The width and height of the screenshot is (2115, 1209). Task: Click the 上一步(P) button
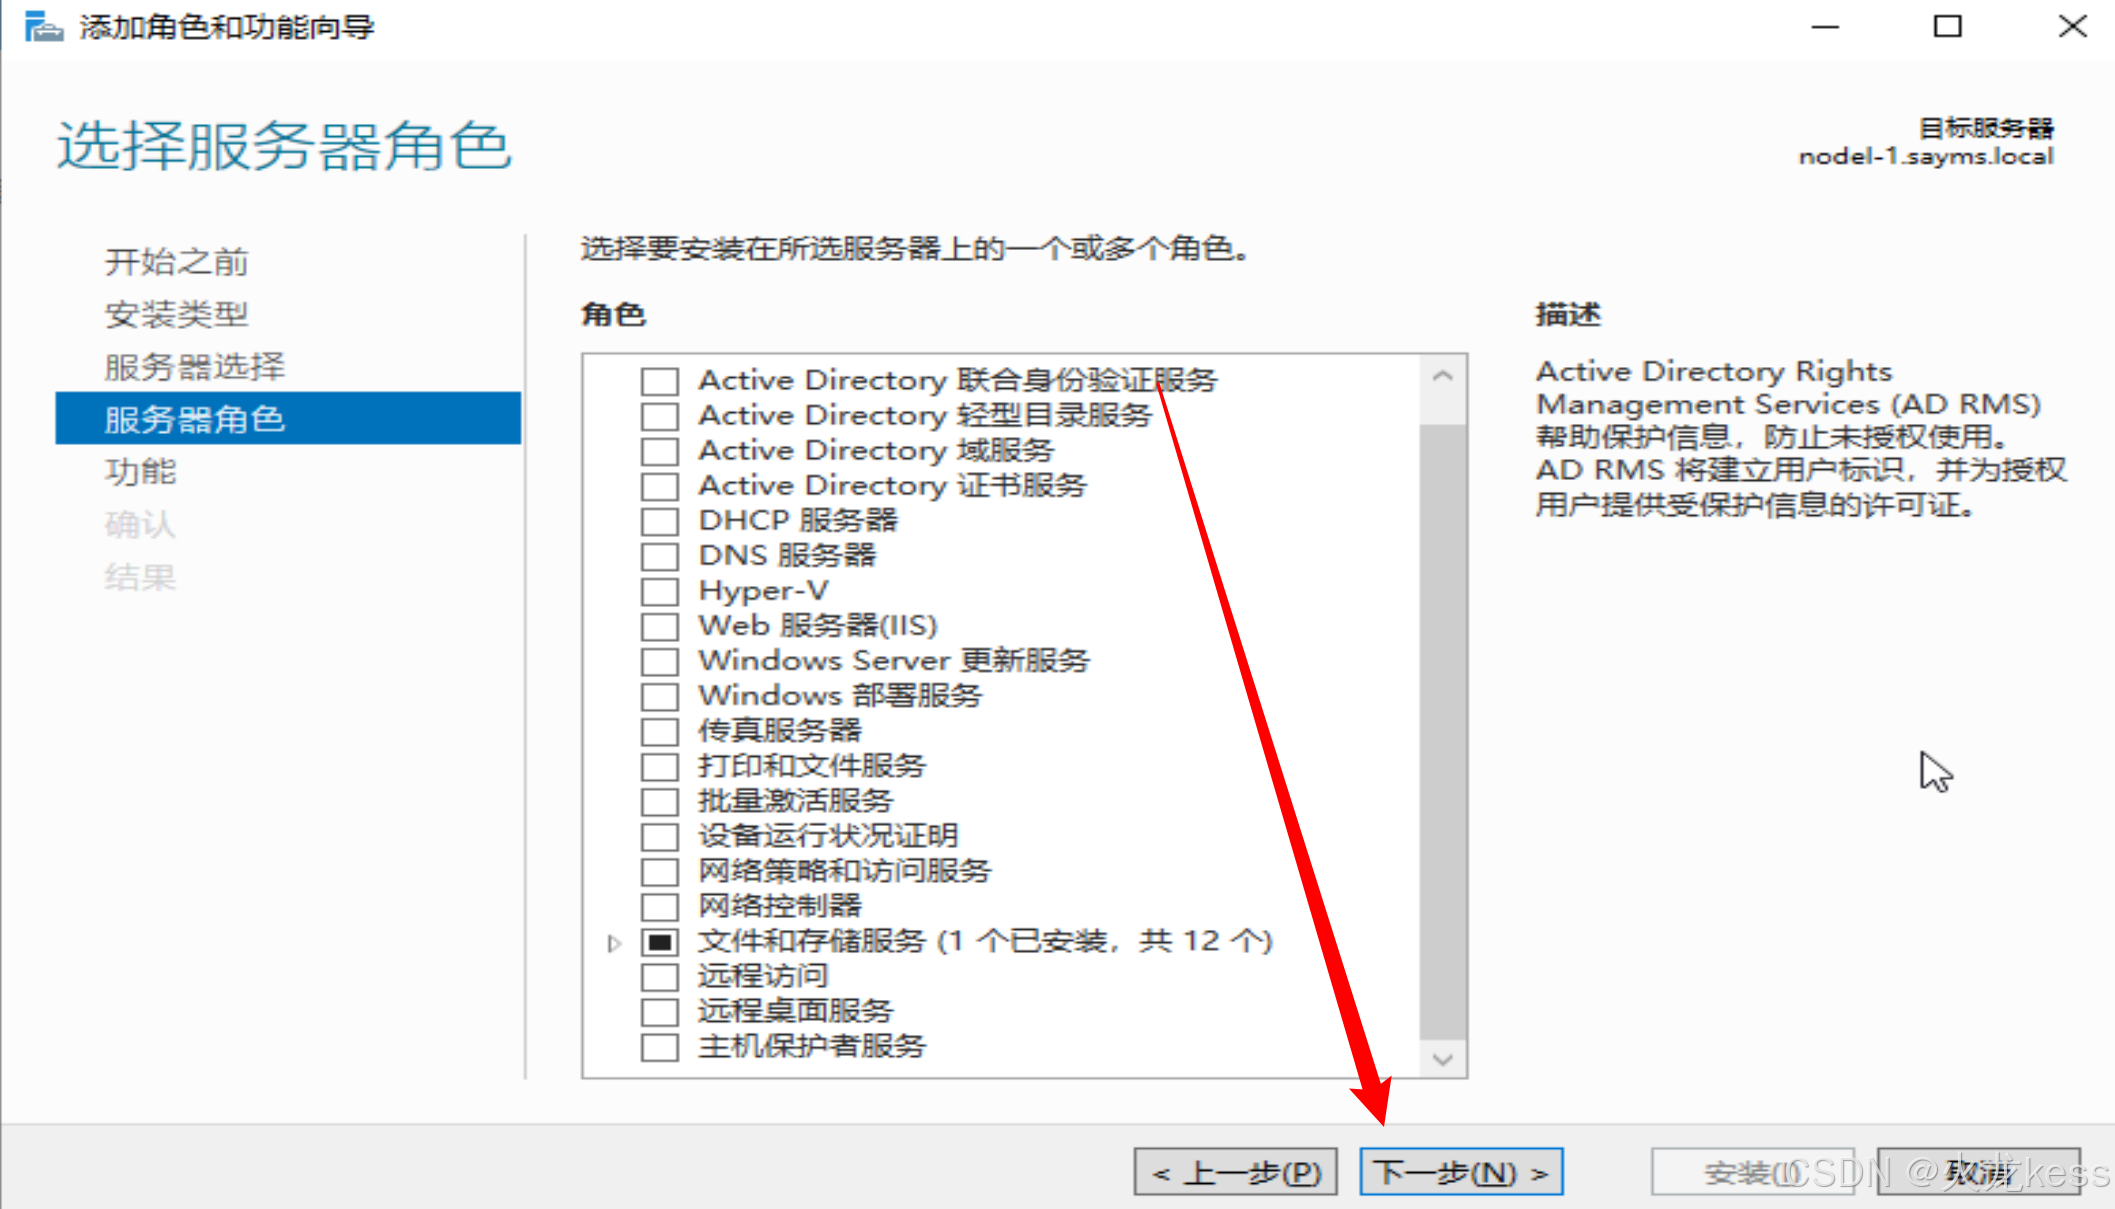(x=1235, y=1172)
